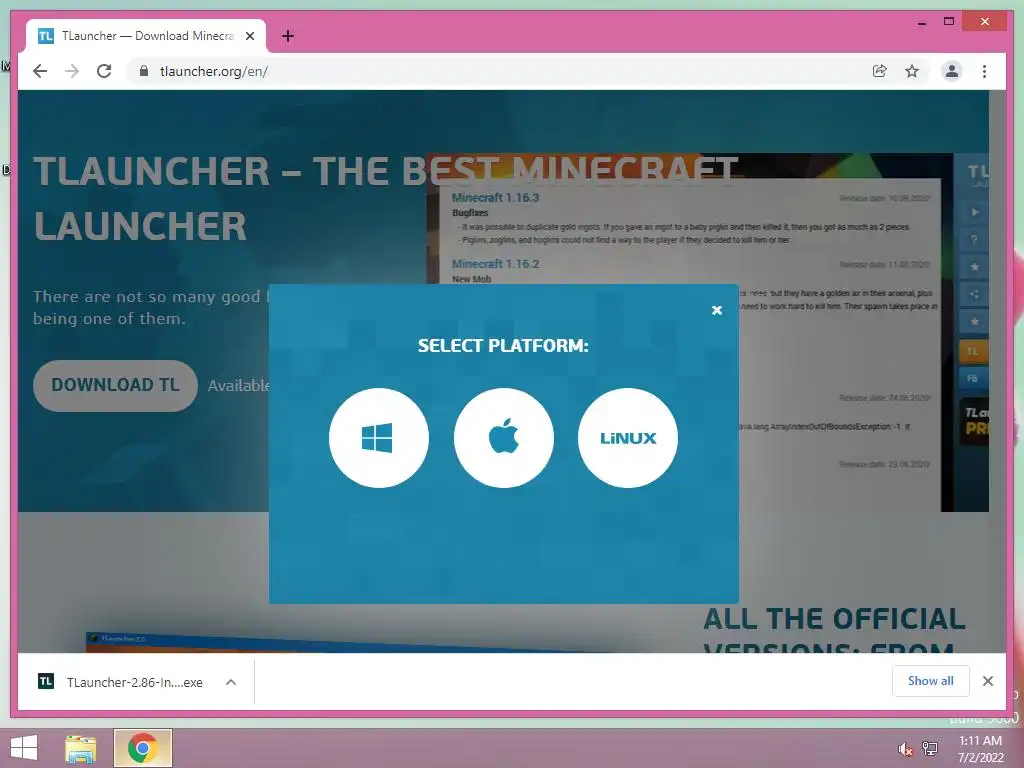The image size is (1024, 768).
Task: Open a new browser tab
Action: [x=288, y=36]
